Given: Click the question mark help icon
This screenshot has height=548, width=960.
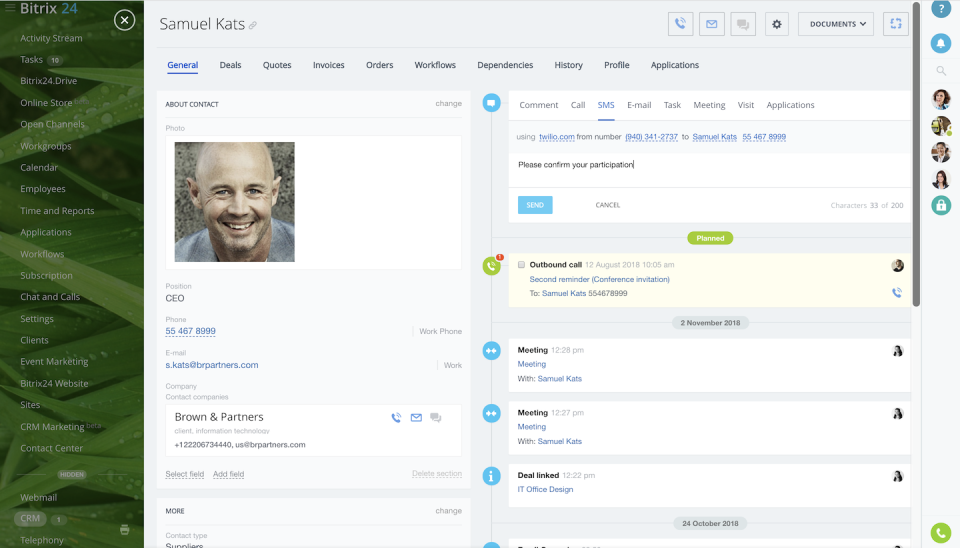Looking at the screenshot, I should [x=941, y=9].
